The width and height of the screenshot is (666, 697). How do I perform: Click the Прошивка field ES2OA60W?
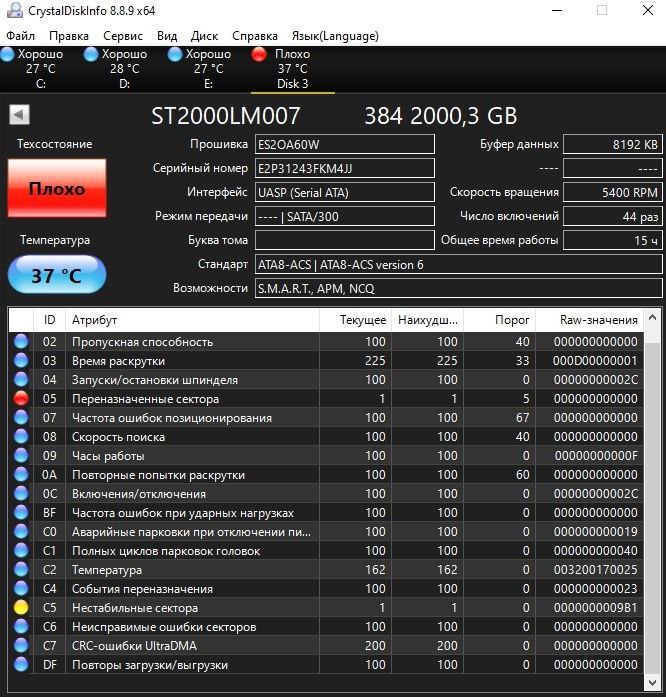pyautogui.click(x=345, y=144)
